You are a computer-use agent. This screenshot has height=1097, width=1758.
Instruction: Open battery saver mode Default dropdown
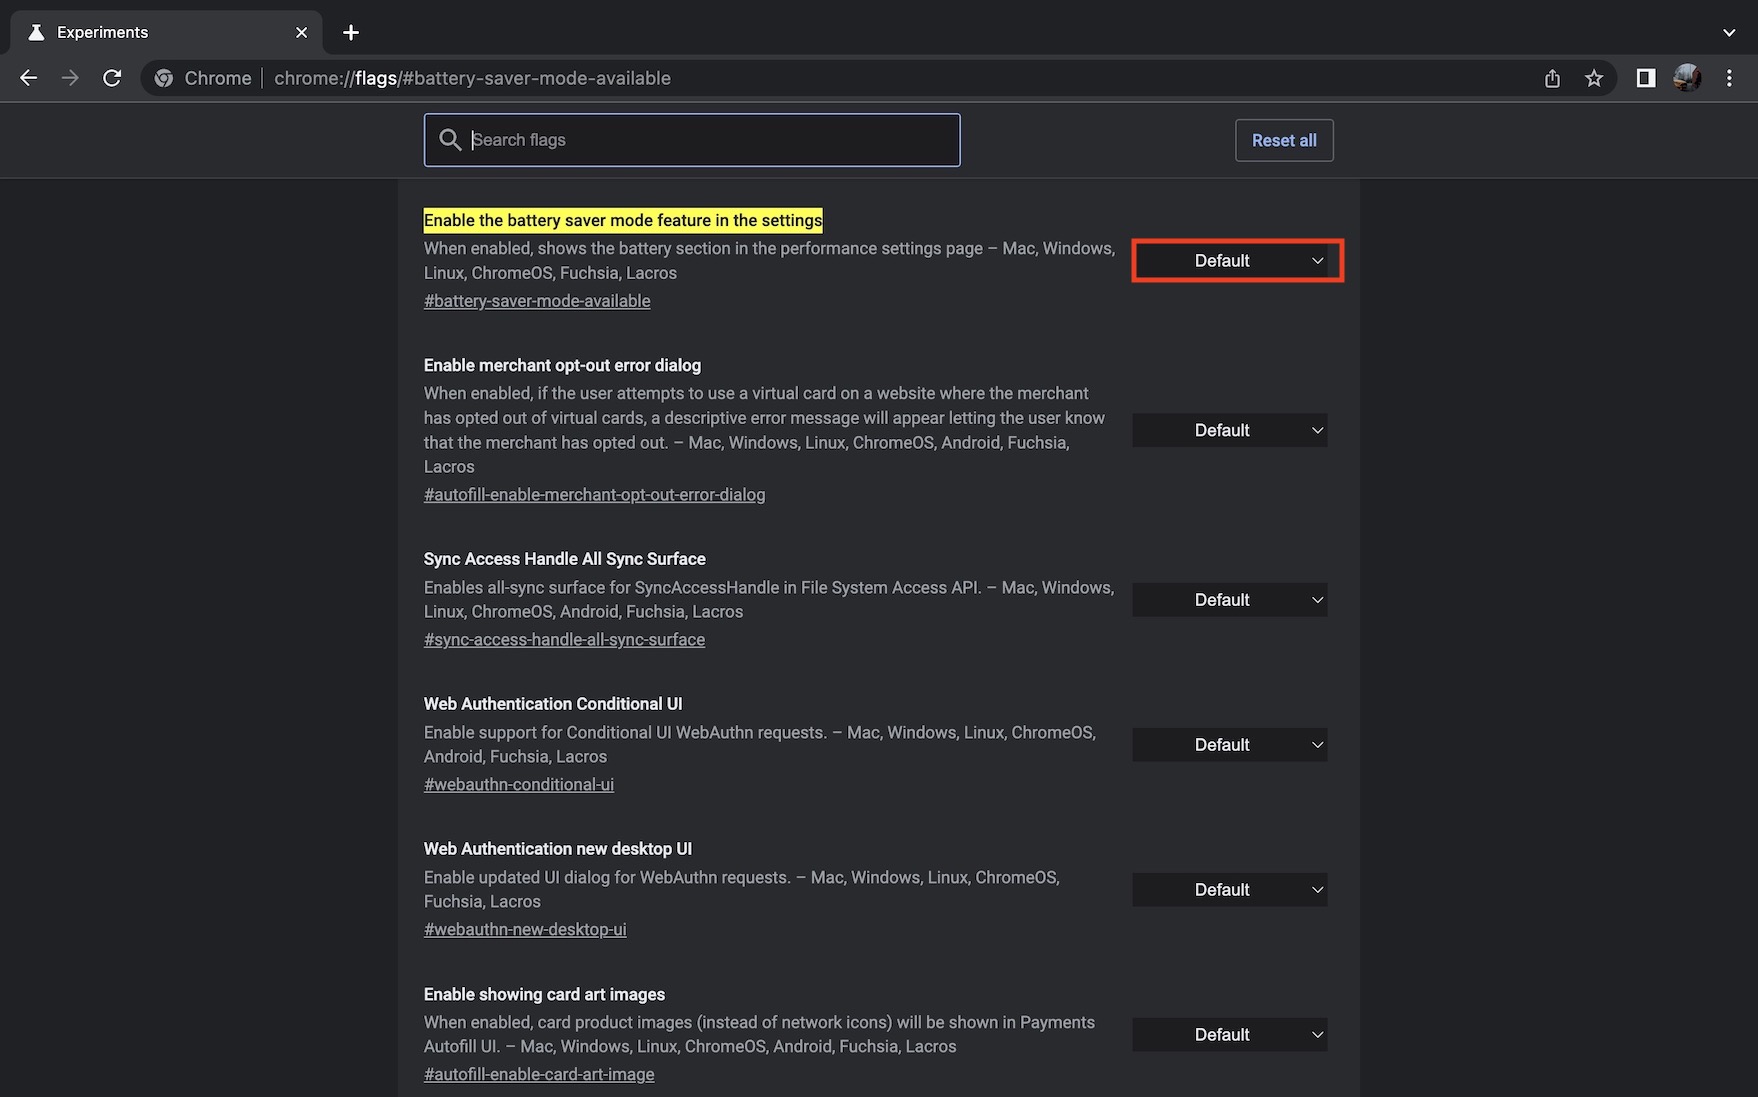click(x=1237, y=261)
